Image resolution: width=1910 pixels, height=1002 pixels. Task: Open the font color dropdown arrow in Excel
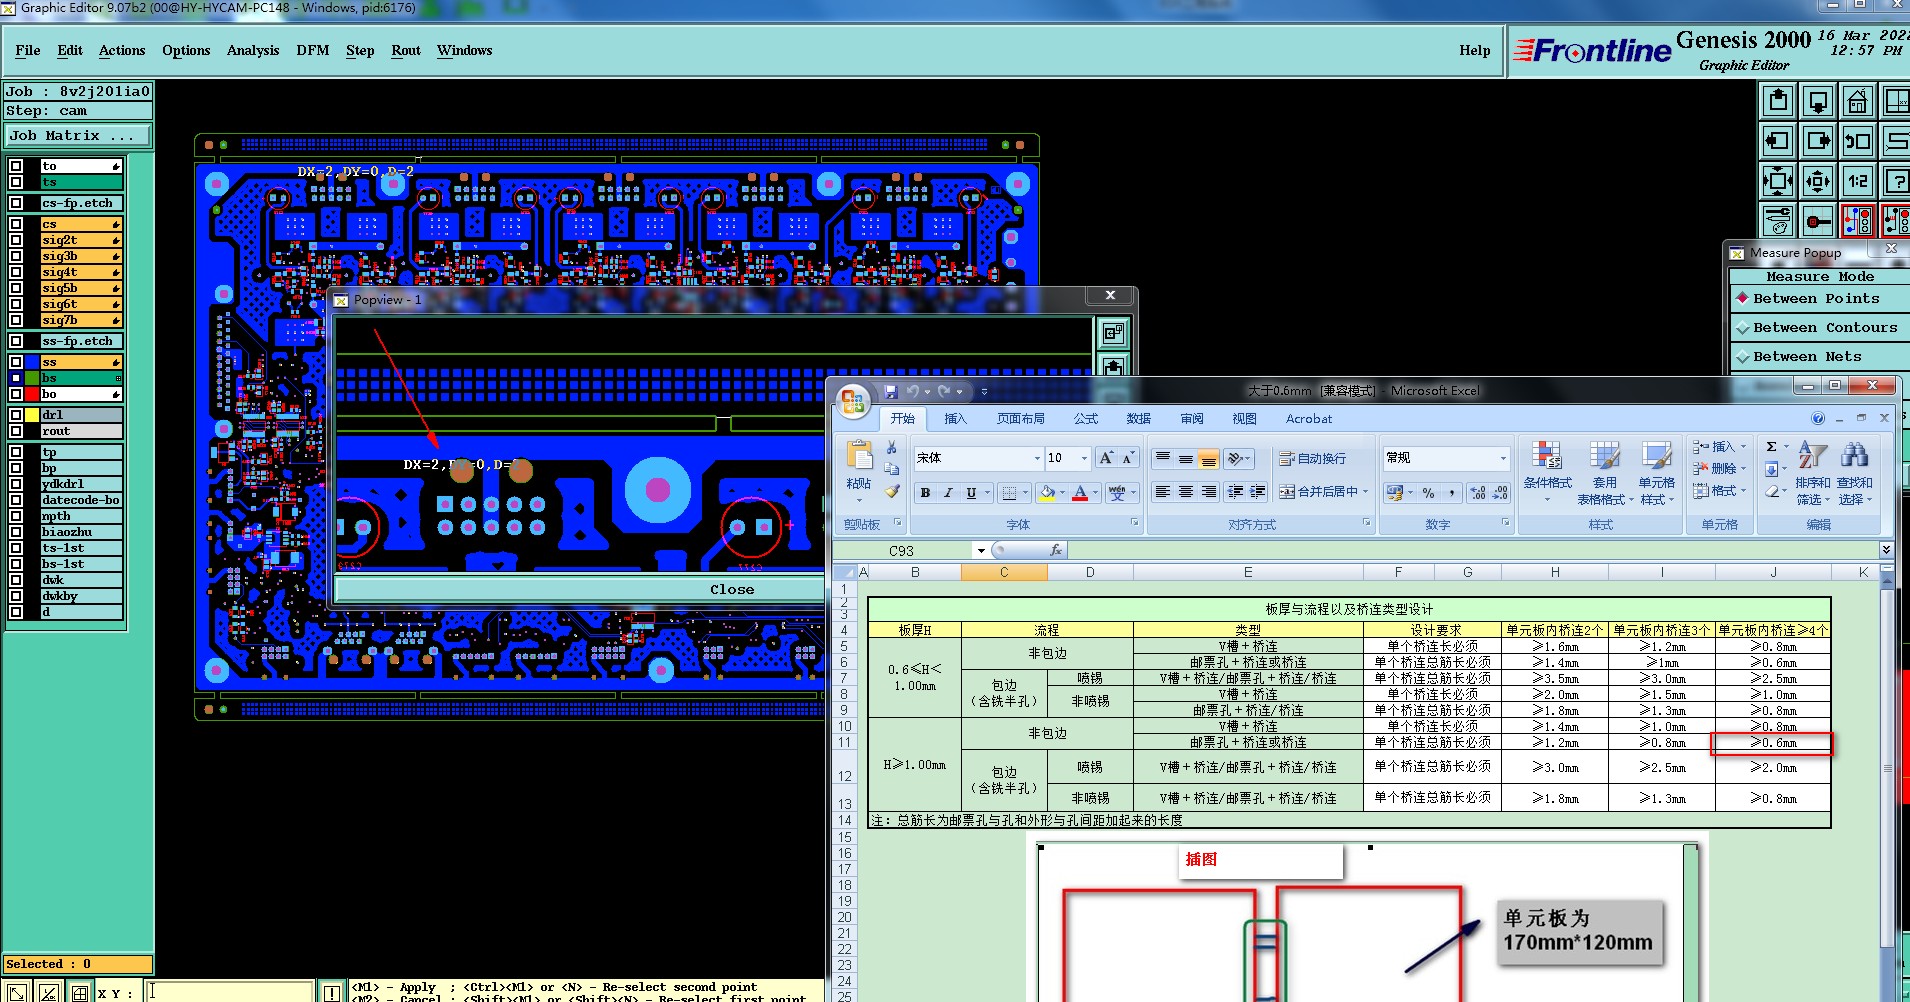click(1096, 492)
